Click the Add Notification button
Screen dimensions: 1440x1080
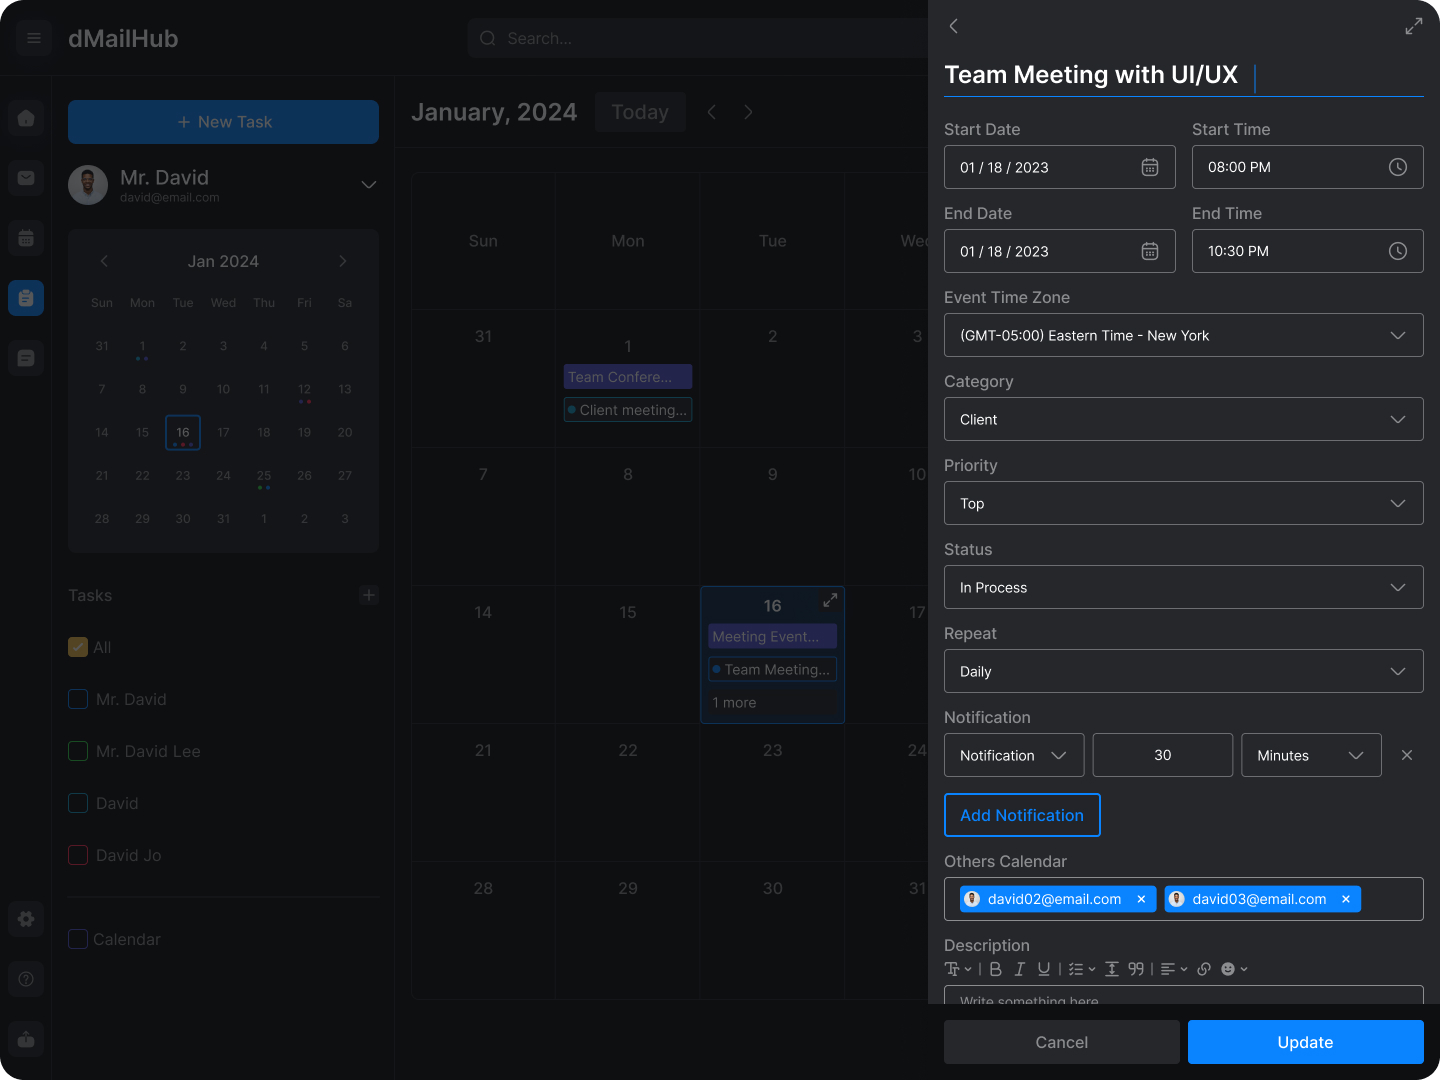[1022, 815]
